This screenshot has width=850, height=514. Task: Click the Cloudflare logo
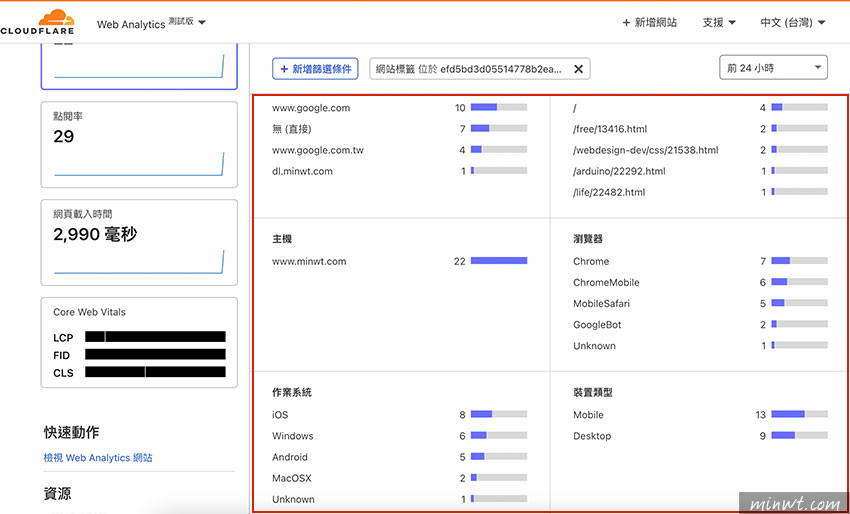pyautogui.click(x=37, y=22)
